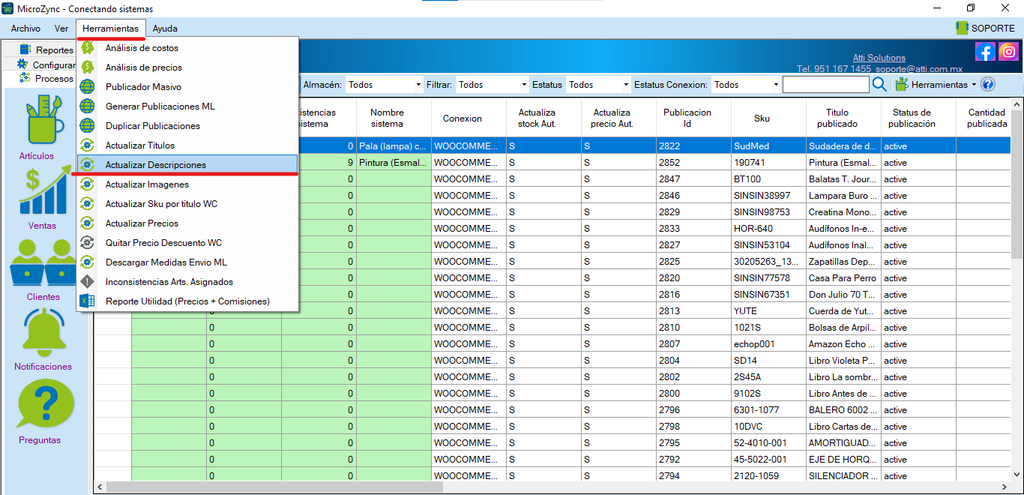Click the blue help icon beside Herramientas

coord(987,84)
